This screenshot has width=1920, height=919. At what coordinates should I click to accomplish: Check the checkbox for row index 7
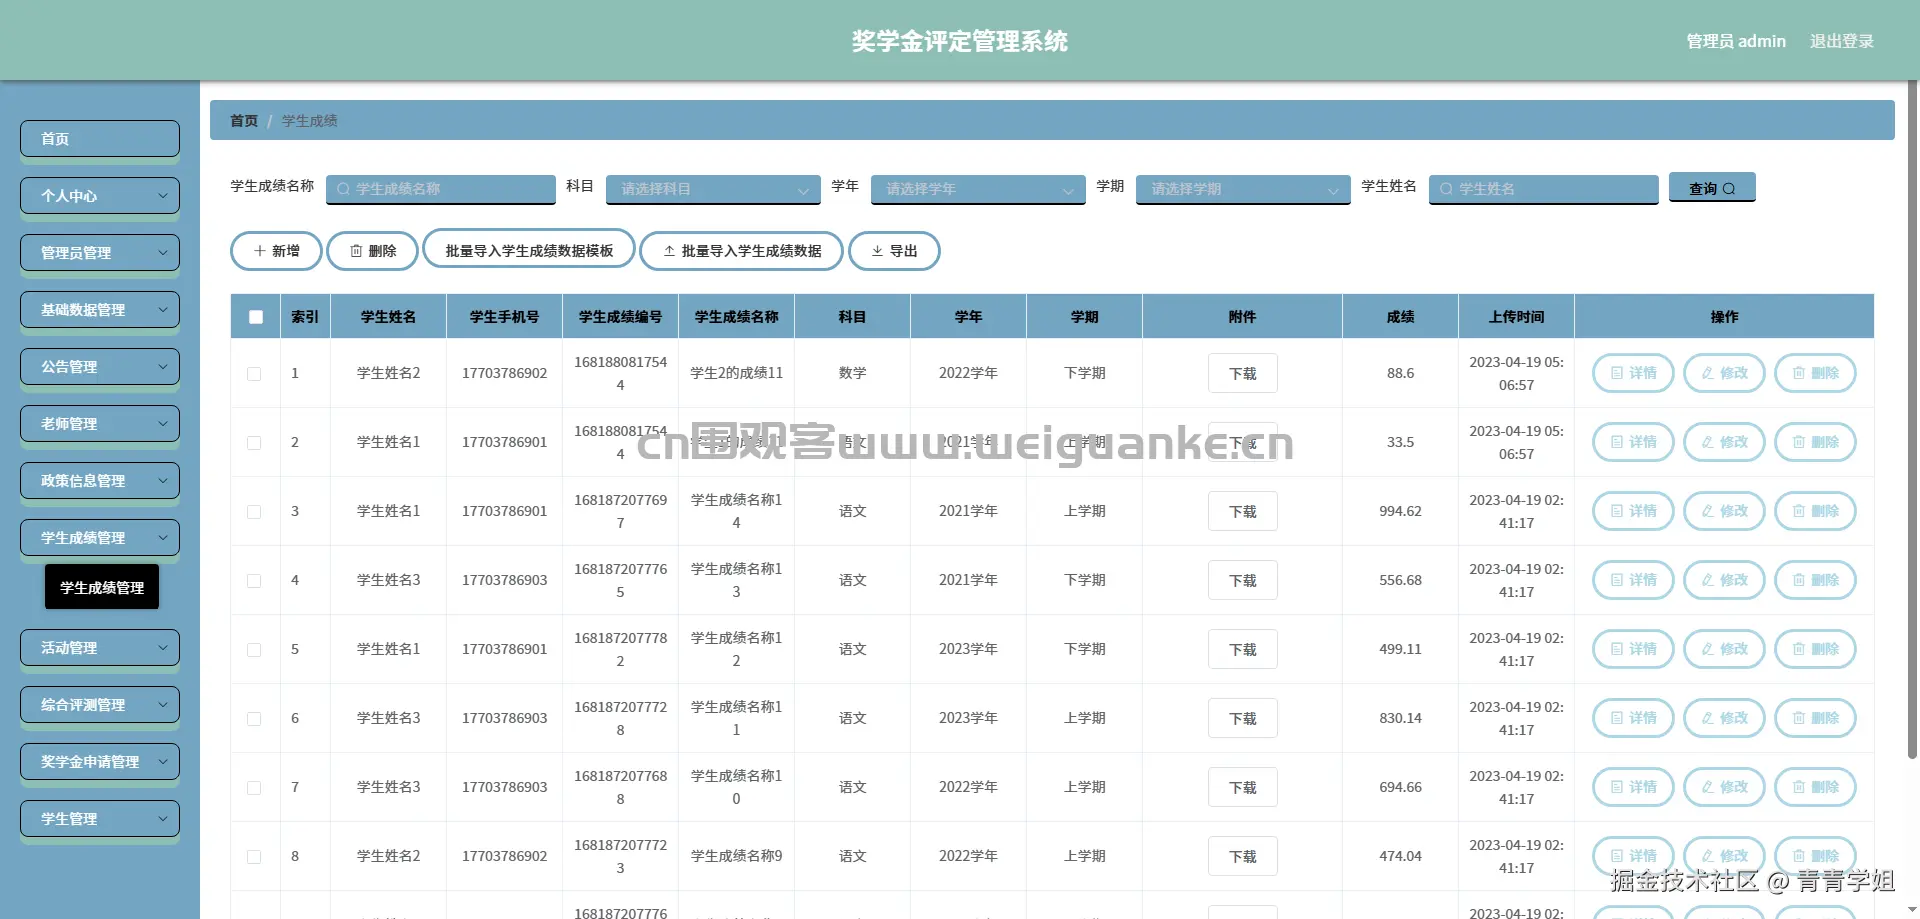254,788
